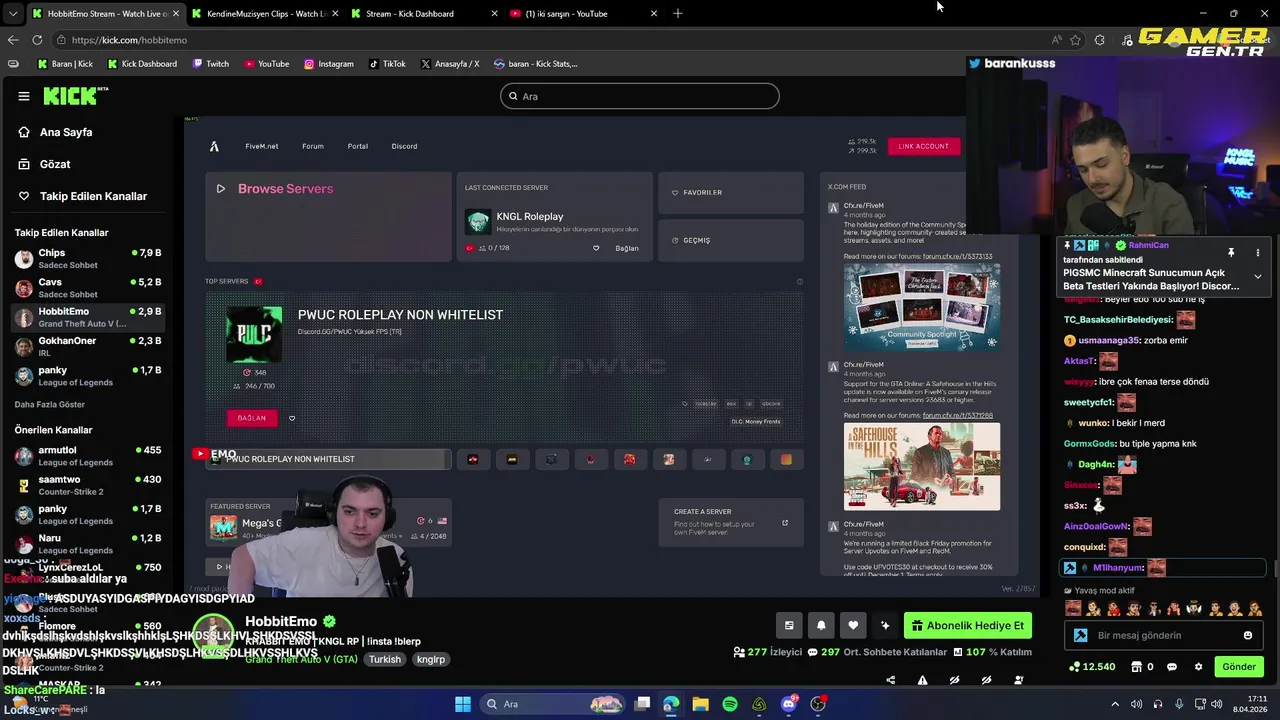Open OBS from taskbar
Image resolution: width=1280 pixels, height=720 pixels.
click(818, 704)
